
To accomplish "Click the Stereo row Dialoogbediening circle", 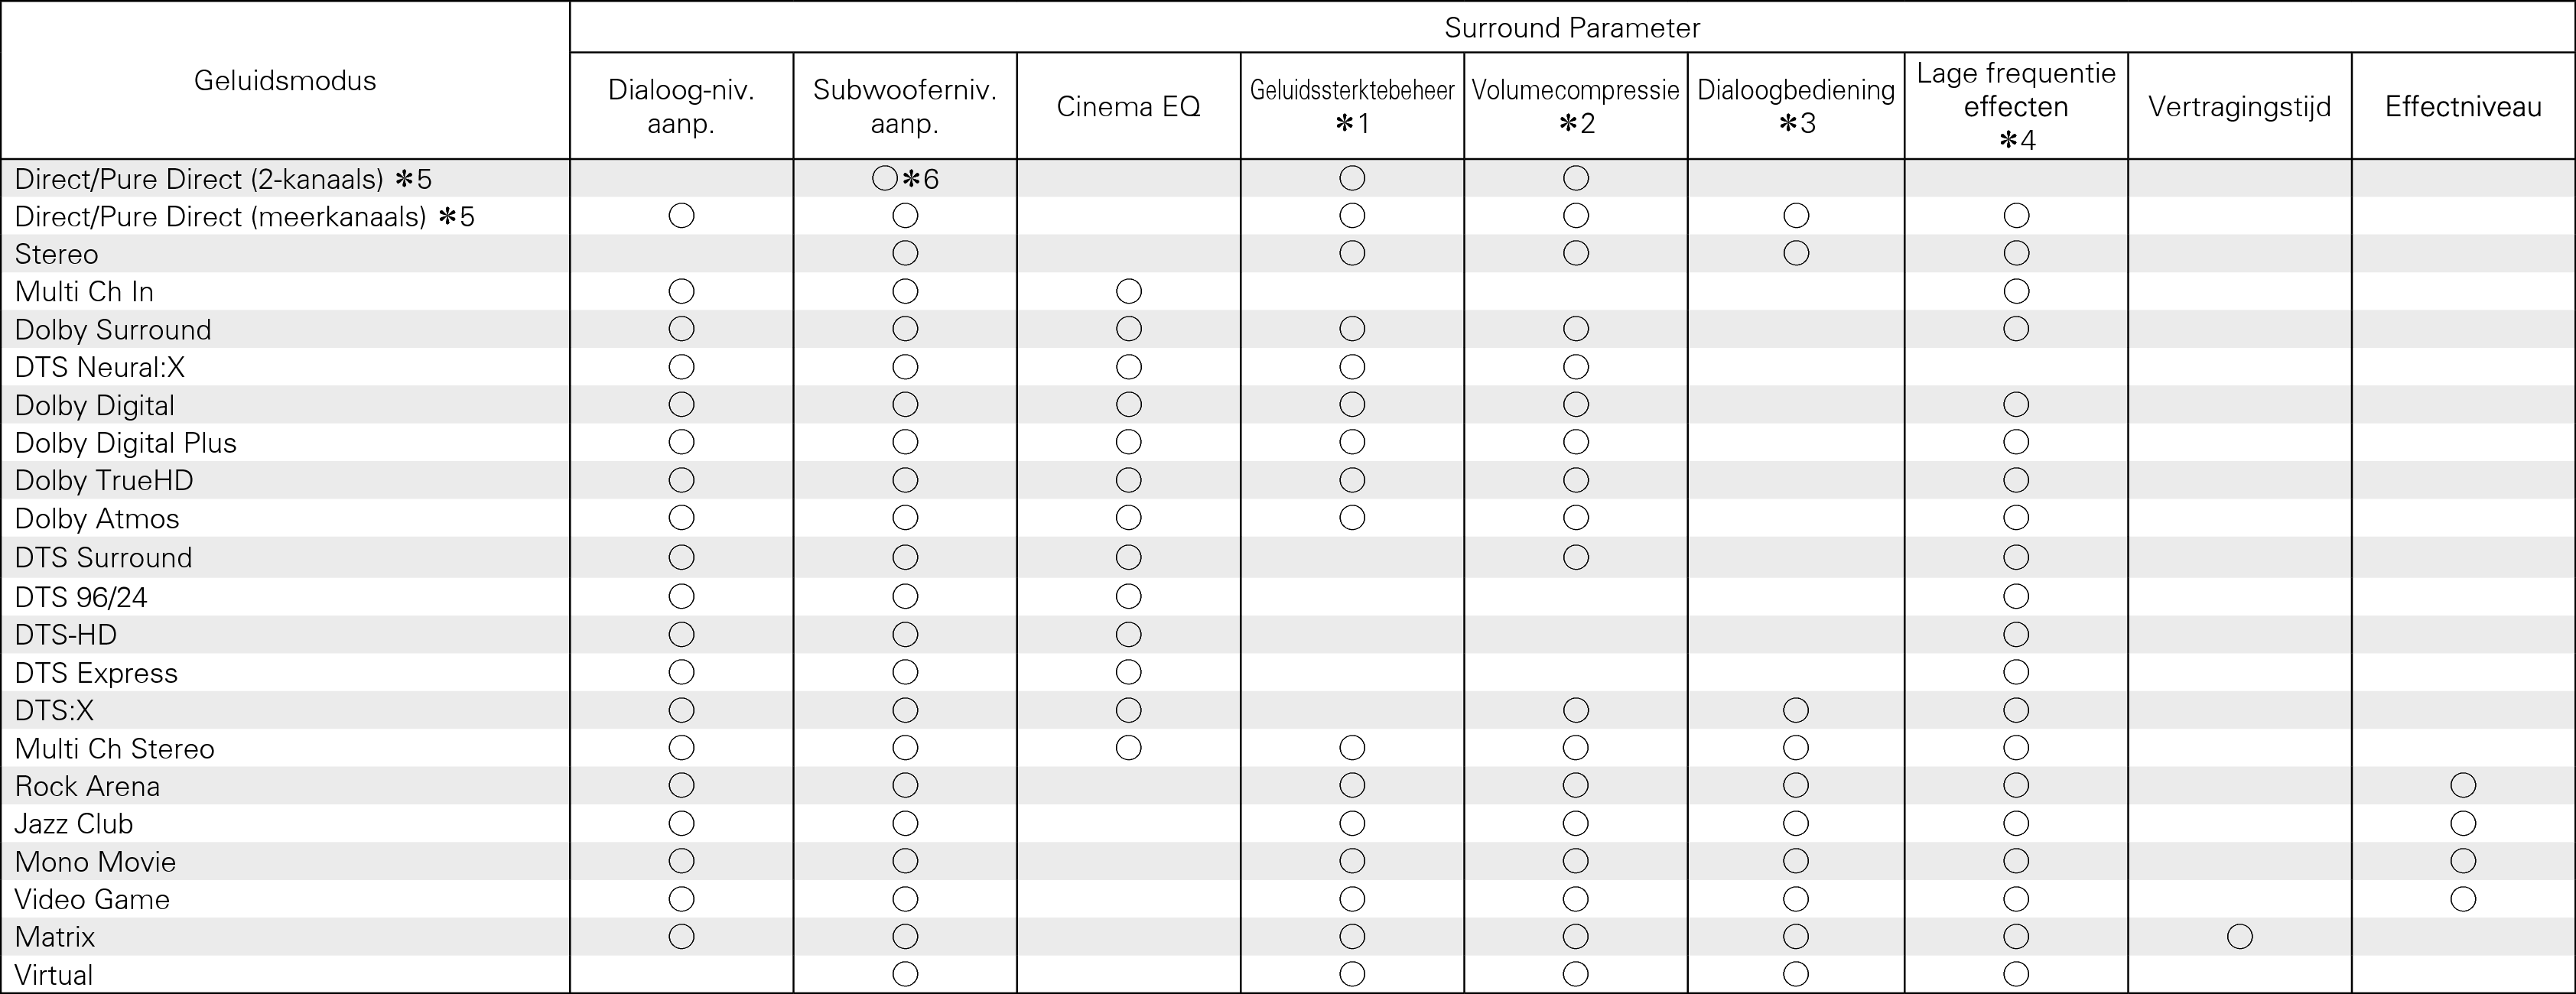I will [1795, 254].
